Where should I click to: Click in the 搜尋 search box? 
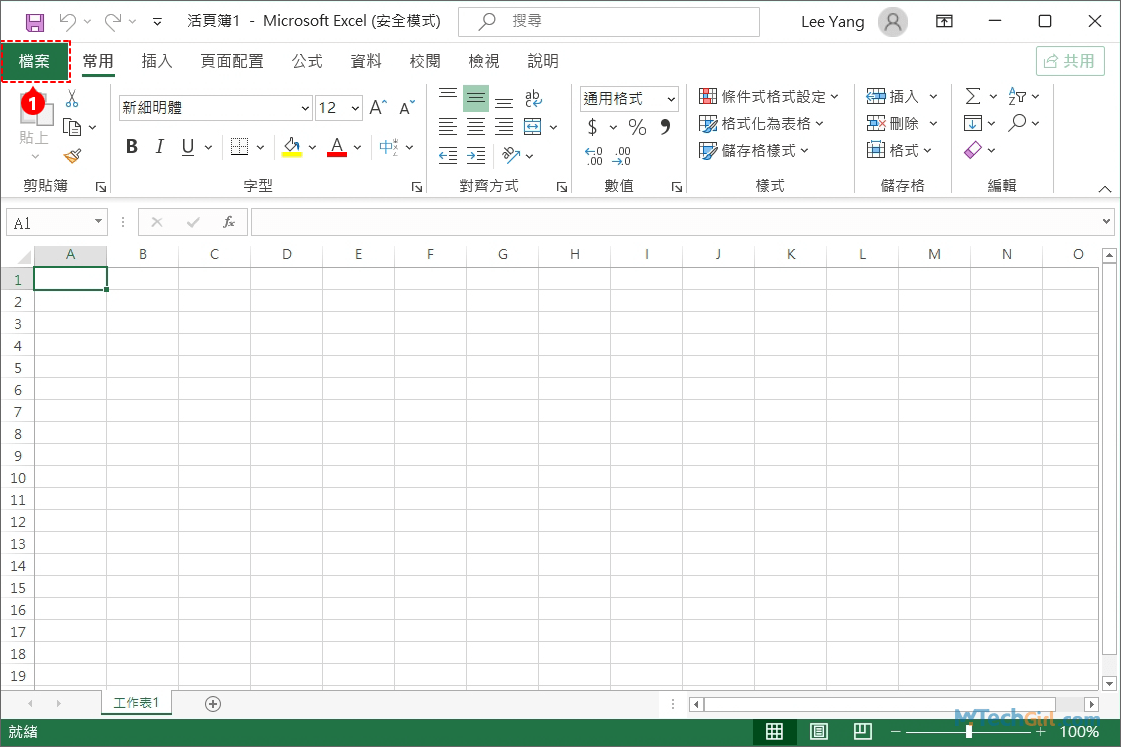tap(608, 21)
